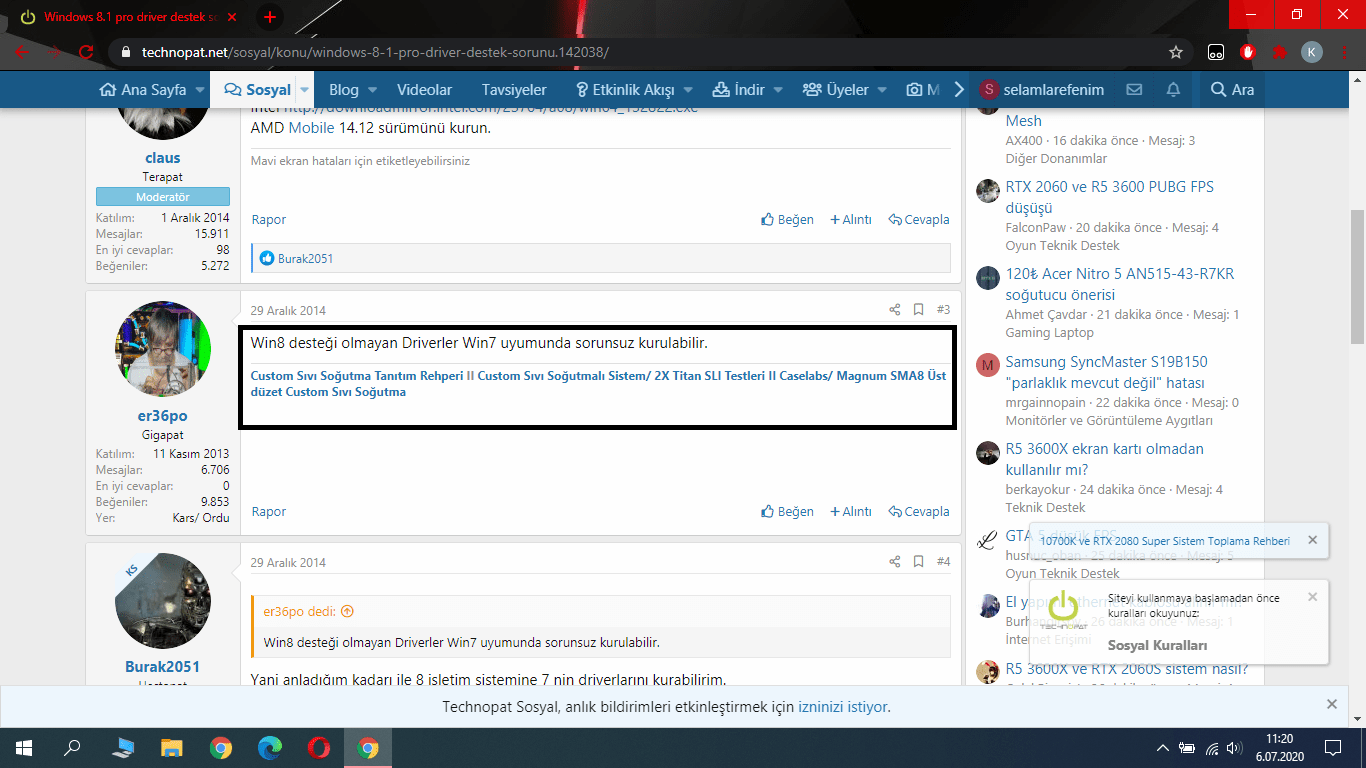Viewport: 1366px width, 768px height.
Task: Open the Custom Sıvı Soğutma Tanıtım Rehberi link
Action: click(355, 376)
